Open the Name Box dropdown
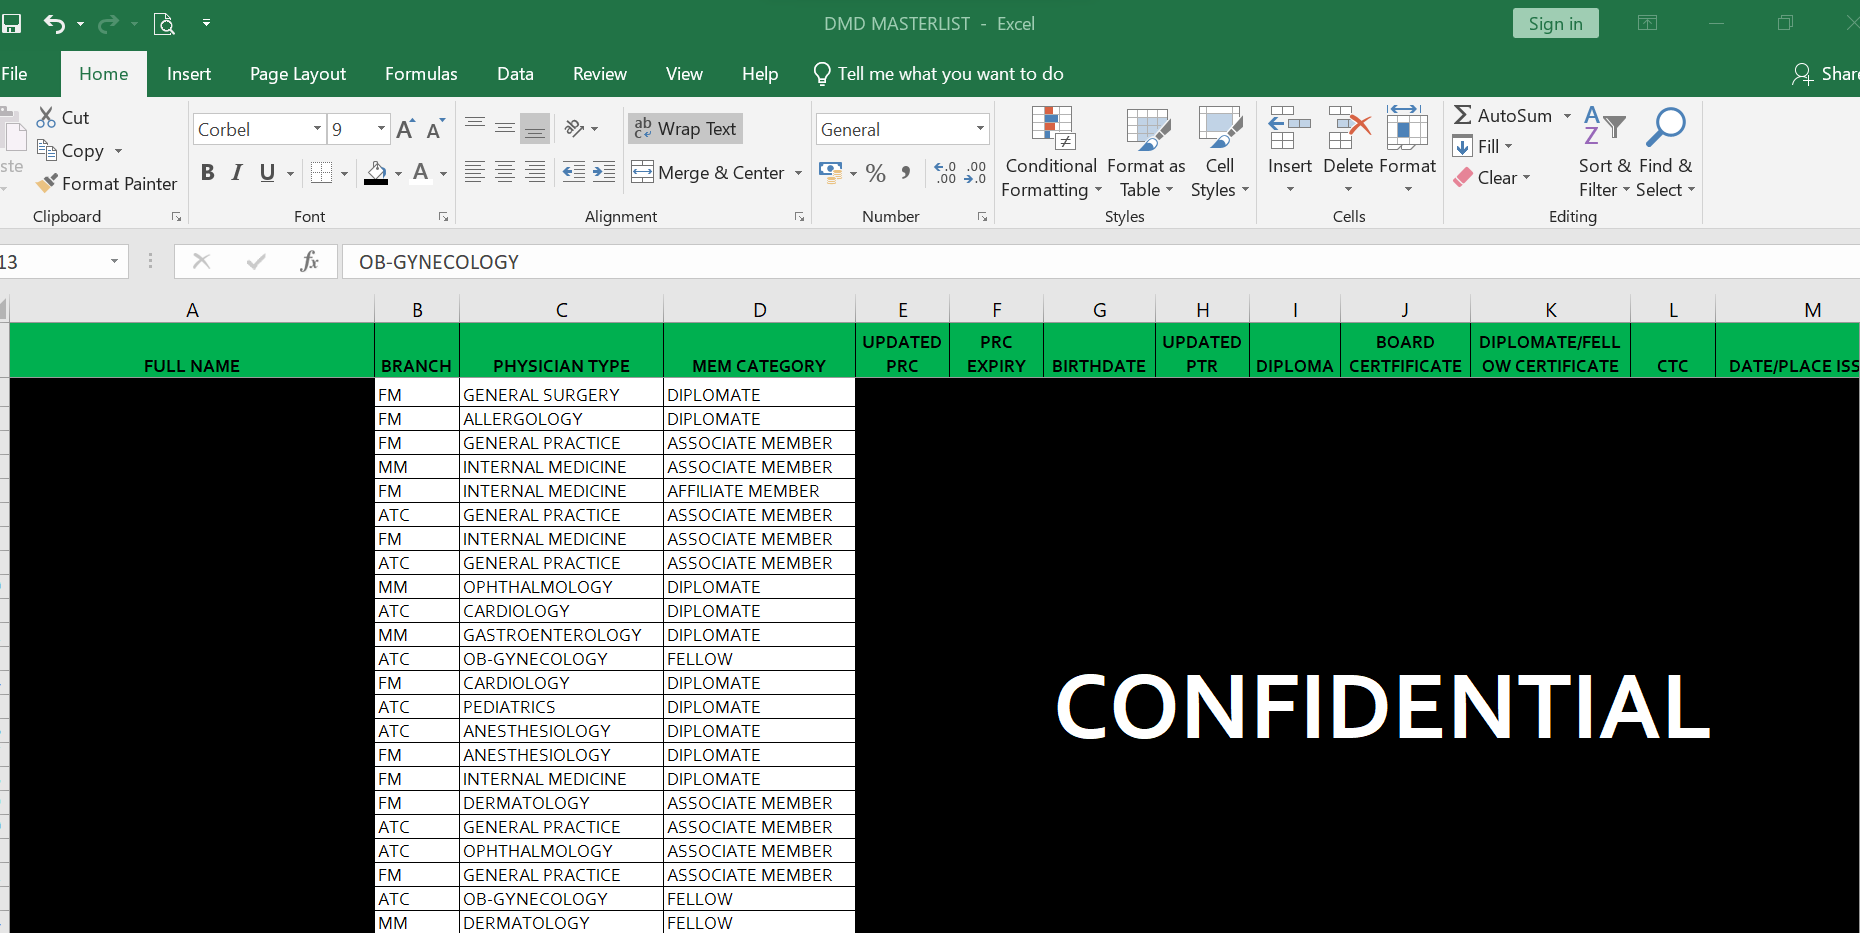 click(x=114, y=262)
